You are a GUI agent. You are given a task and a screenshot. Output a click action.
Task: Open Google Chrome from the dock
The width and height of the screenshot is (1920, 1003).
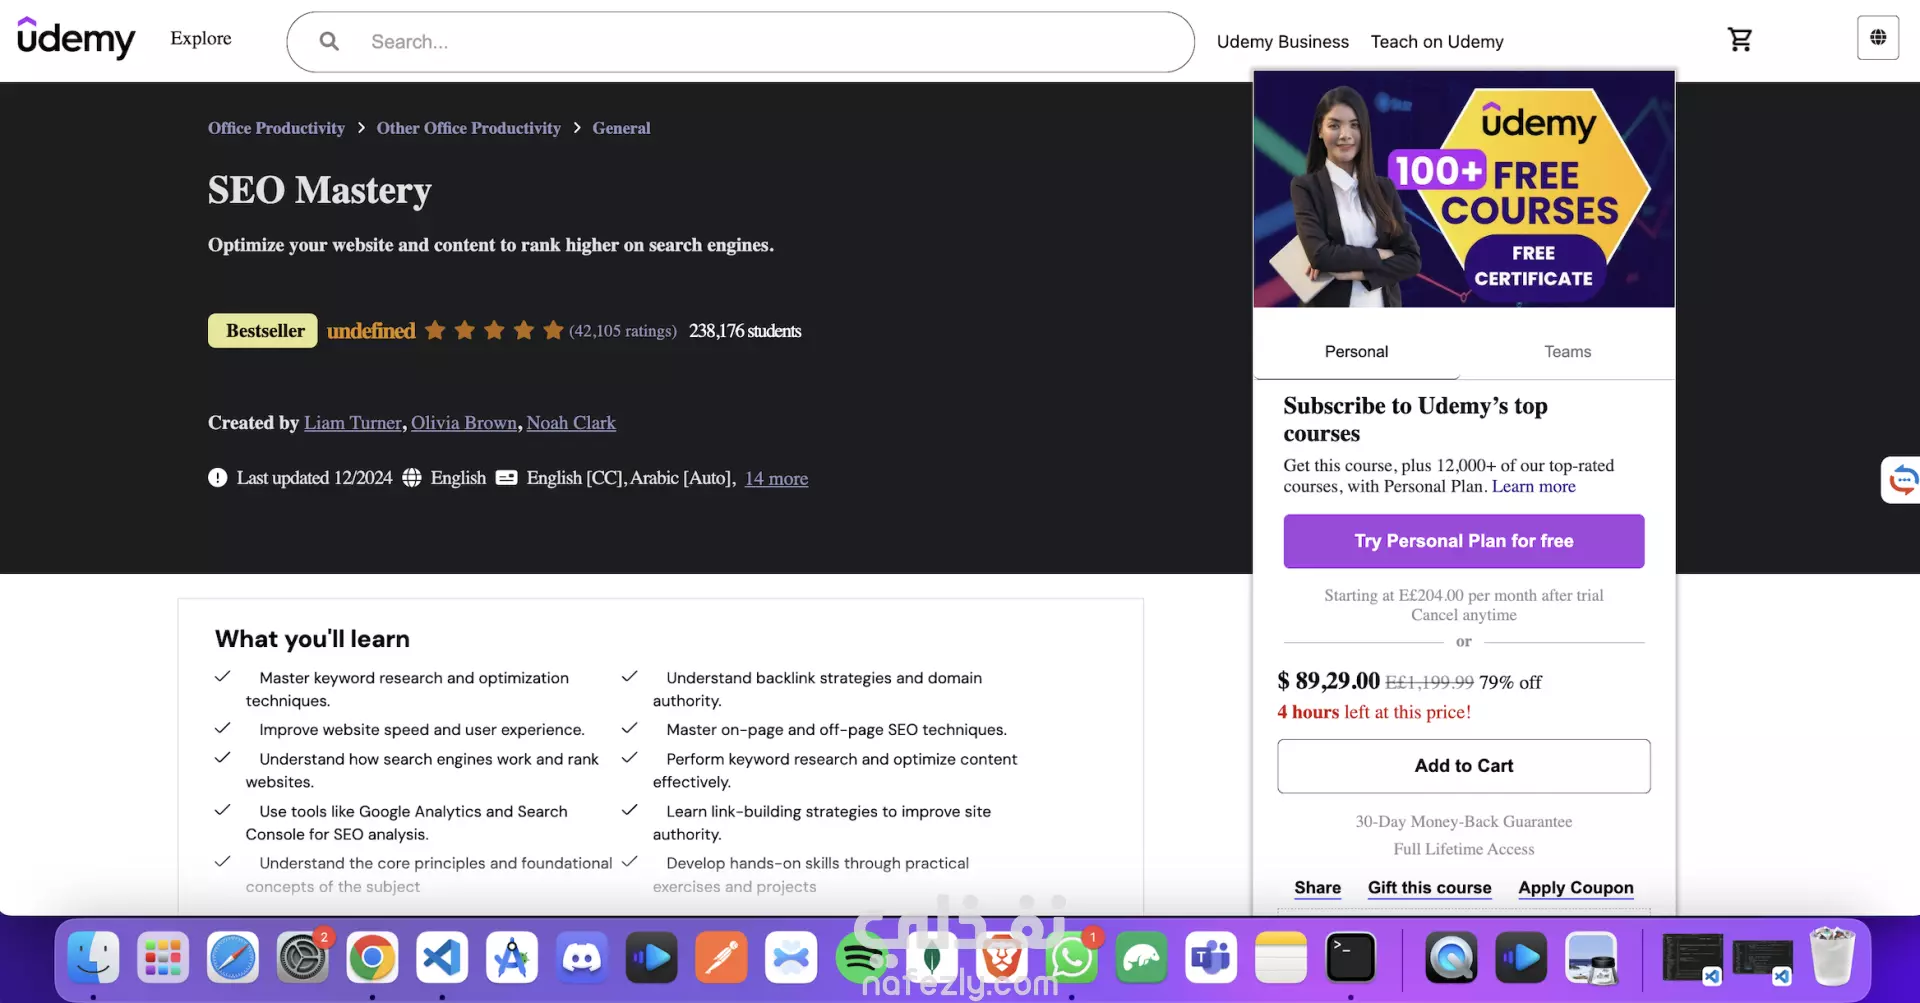372,958
